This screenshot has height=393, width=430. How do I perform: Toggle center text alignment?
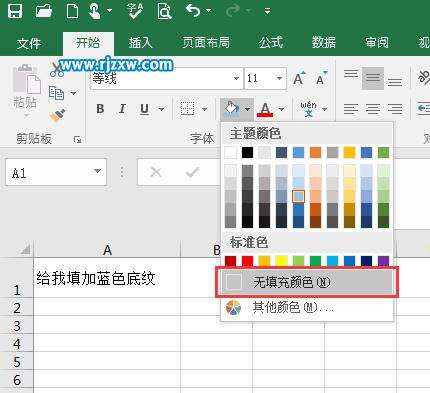click(373, 109)
